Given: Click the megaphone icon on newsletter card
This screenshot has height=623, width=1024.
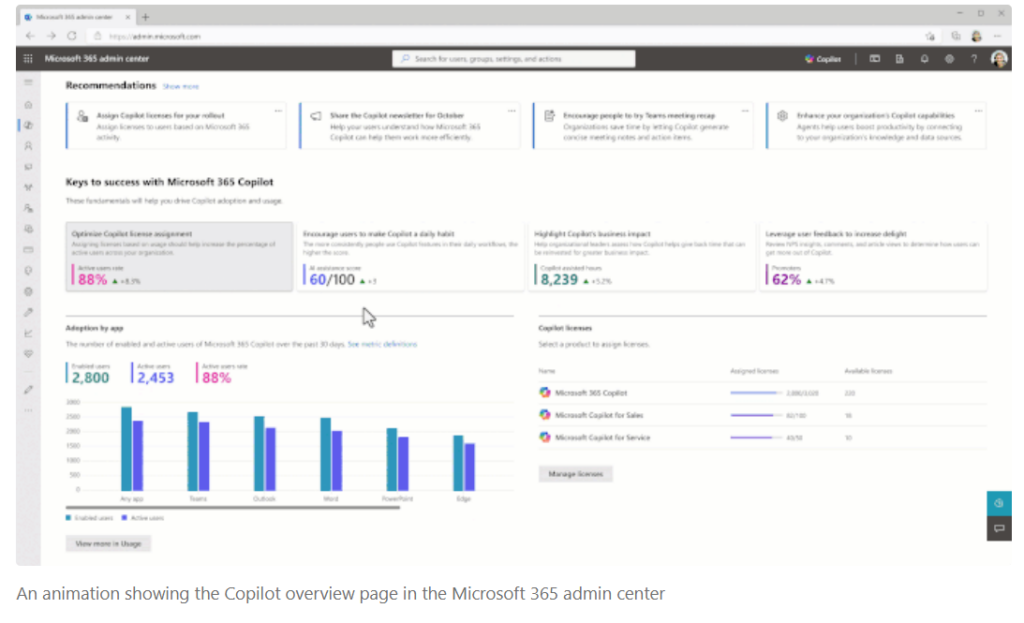Looking at the screenshot, I should tap(316, 116).
